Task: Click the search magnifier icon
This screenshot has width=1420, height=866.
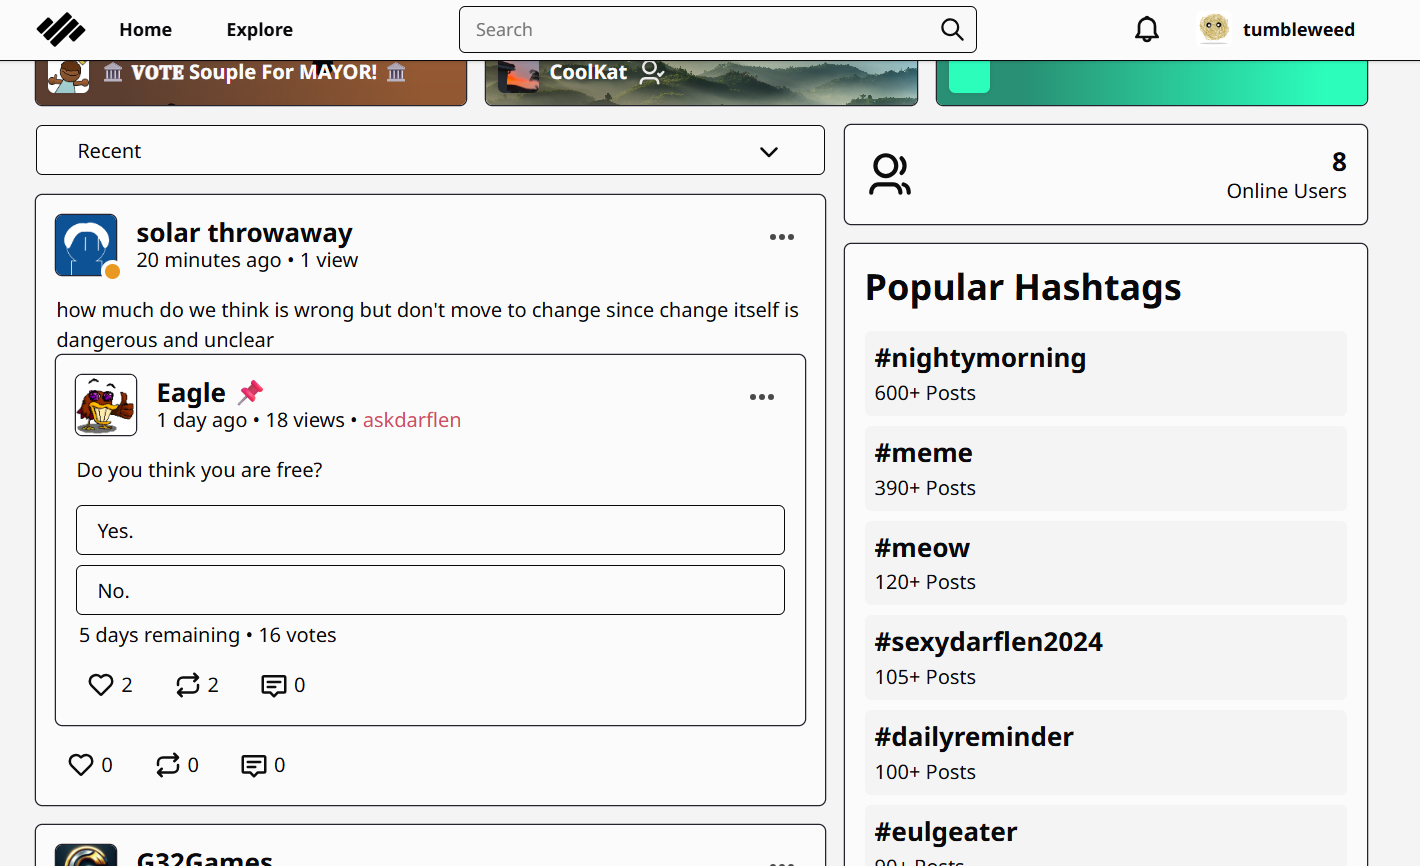Action: coord(952,30)
